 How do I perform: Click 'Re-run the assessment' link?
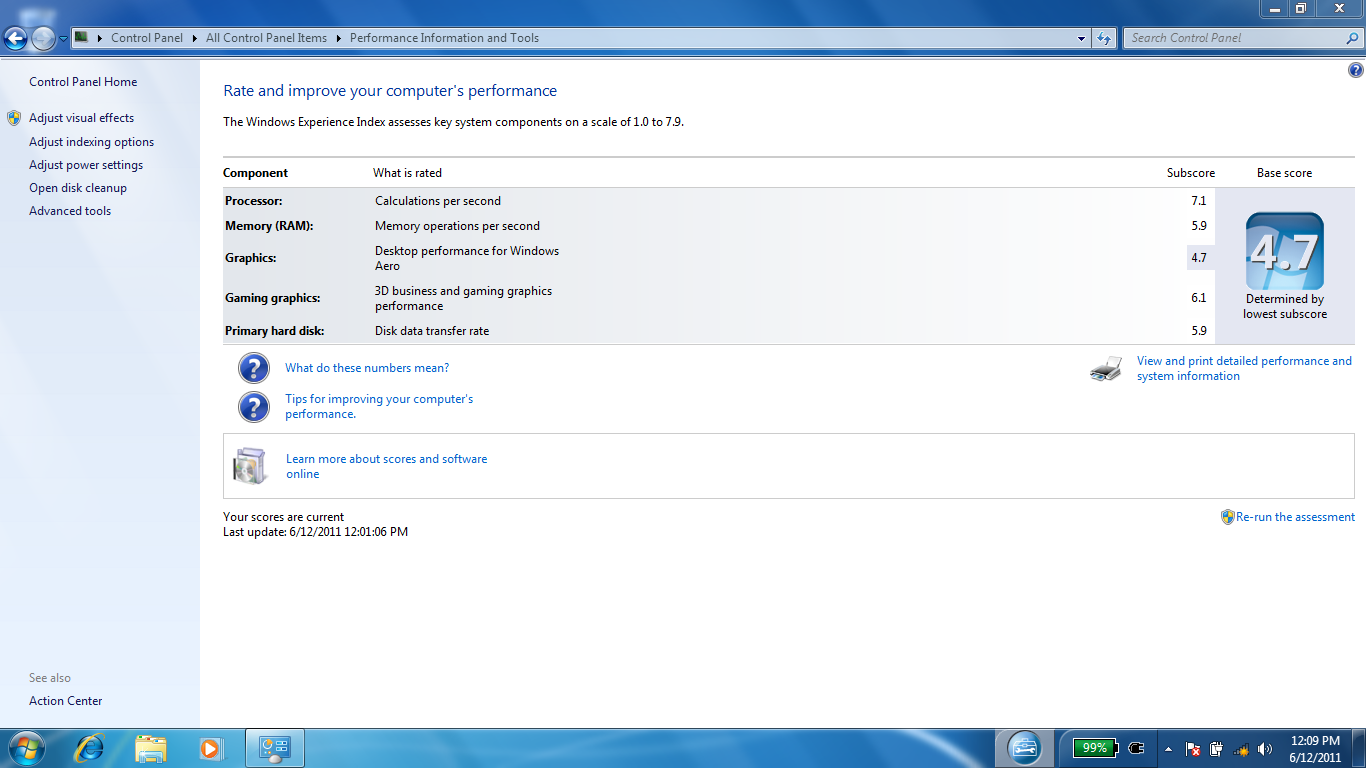(x=1295, y=517)
